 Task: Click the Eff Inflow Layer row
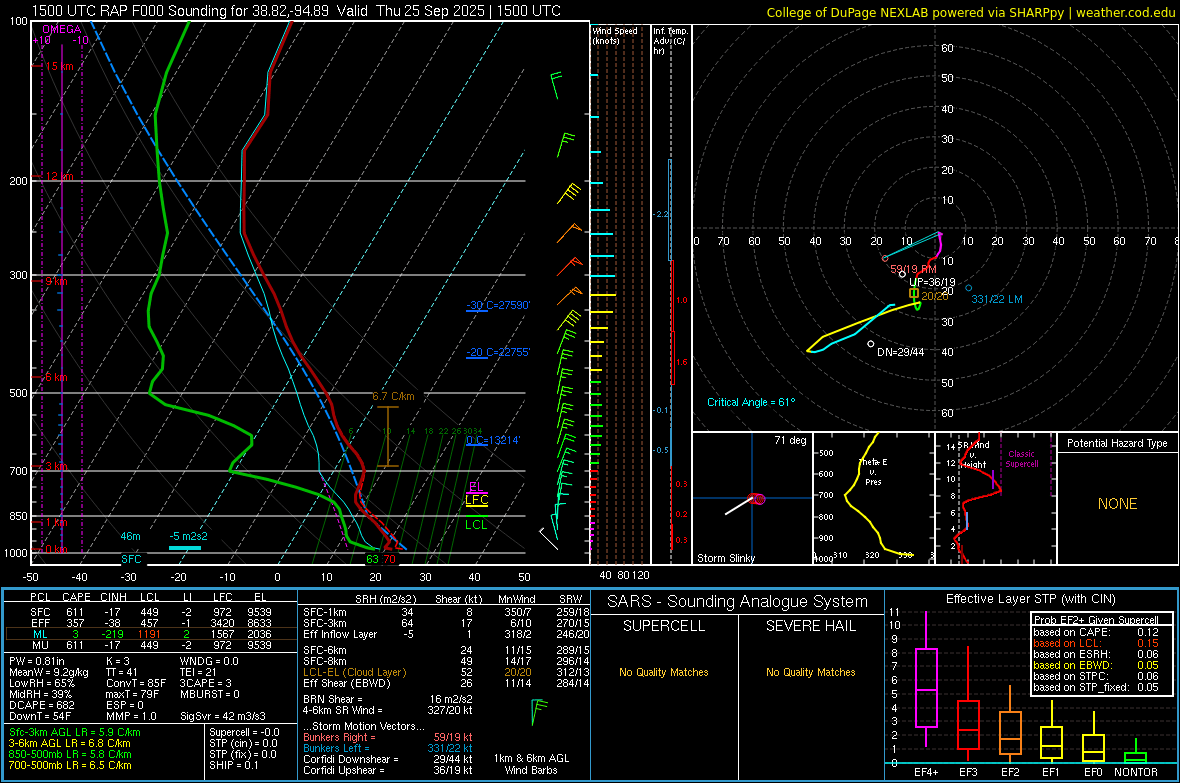(446, 634)
